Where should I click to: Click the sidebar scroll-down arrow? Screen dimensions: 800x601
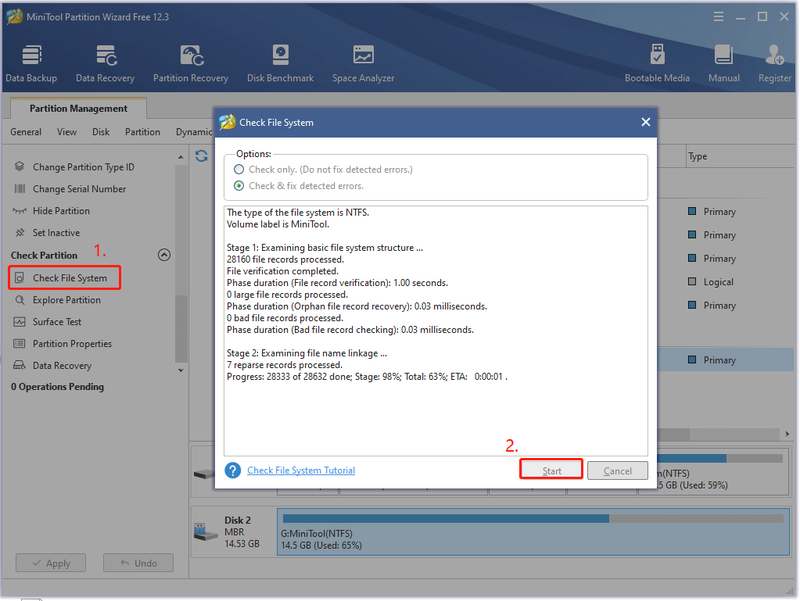click(x=181, y=370)
